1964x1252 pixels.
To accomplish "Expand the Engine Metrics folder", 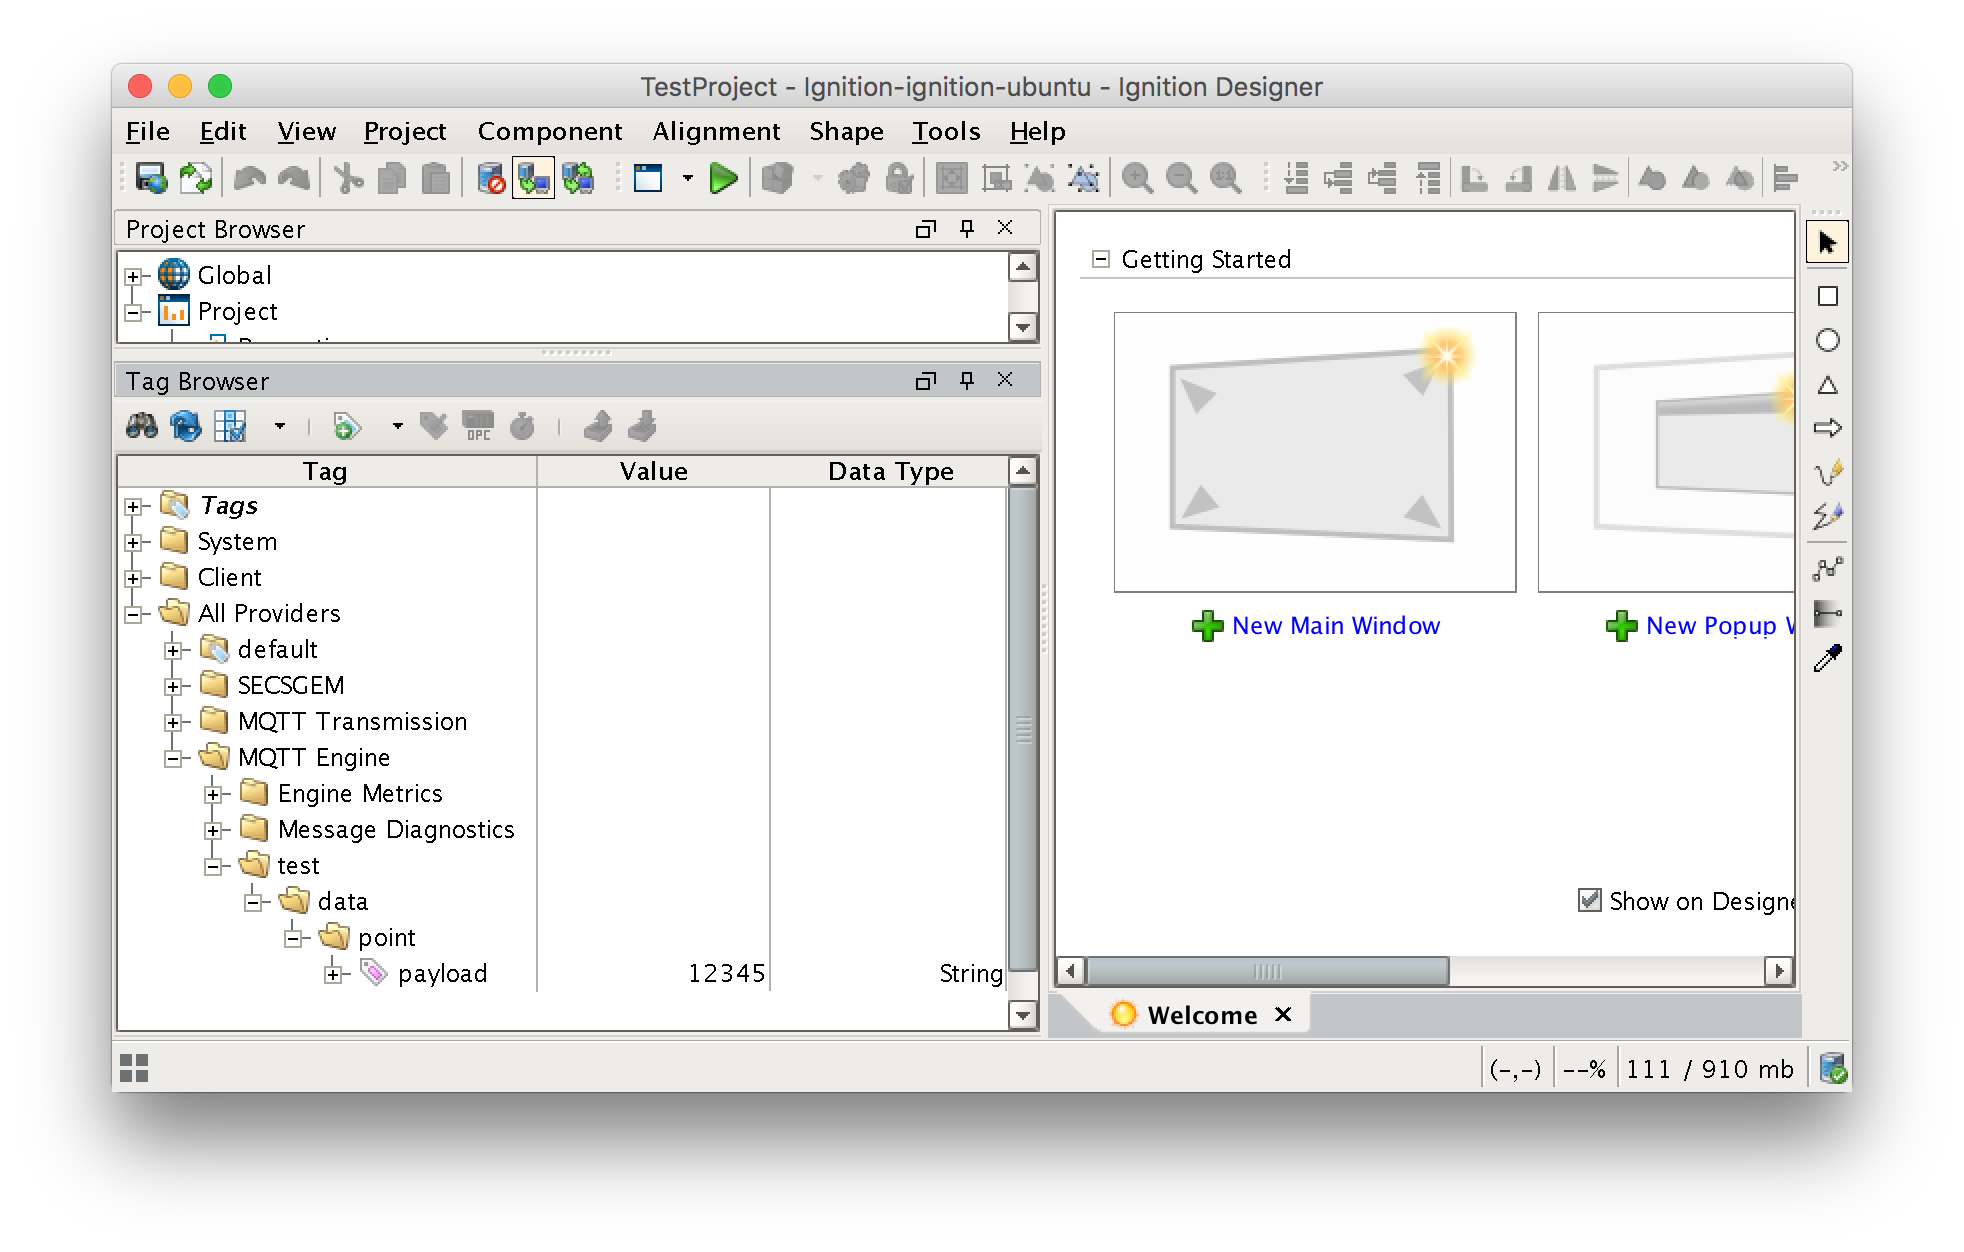I will click(x=213, y=794).
